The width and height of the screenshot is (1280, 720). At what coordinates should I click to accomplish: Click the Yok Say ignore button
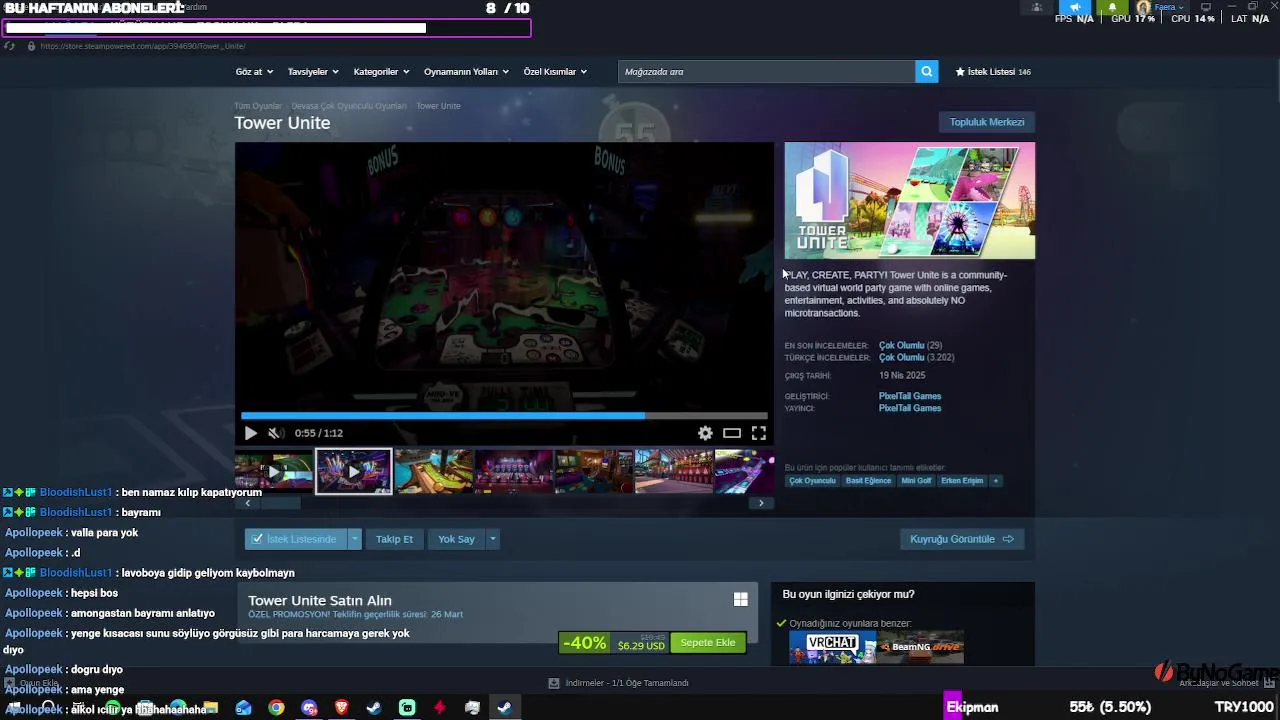click(x=456, y=539)
